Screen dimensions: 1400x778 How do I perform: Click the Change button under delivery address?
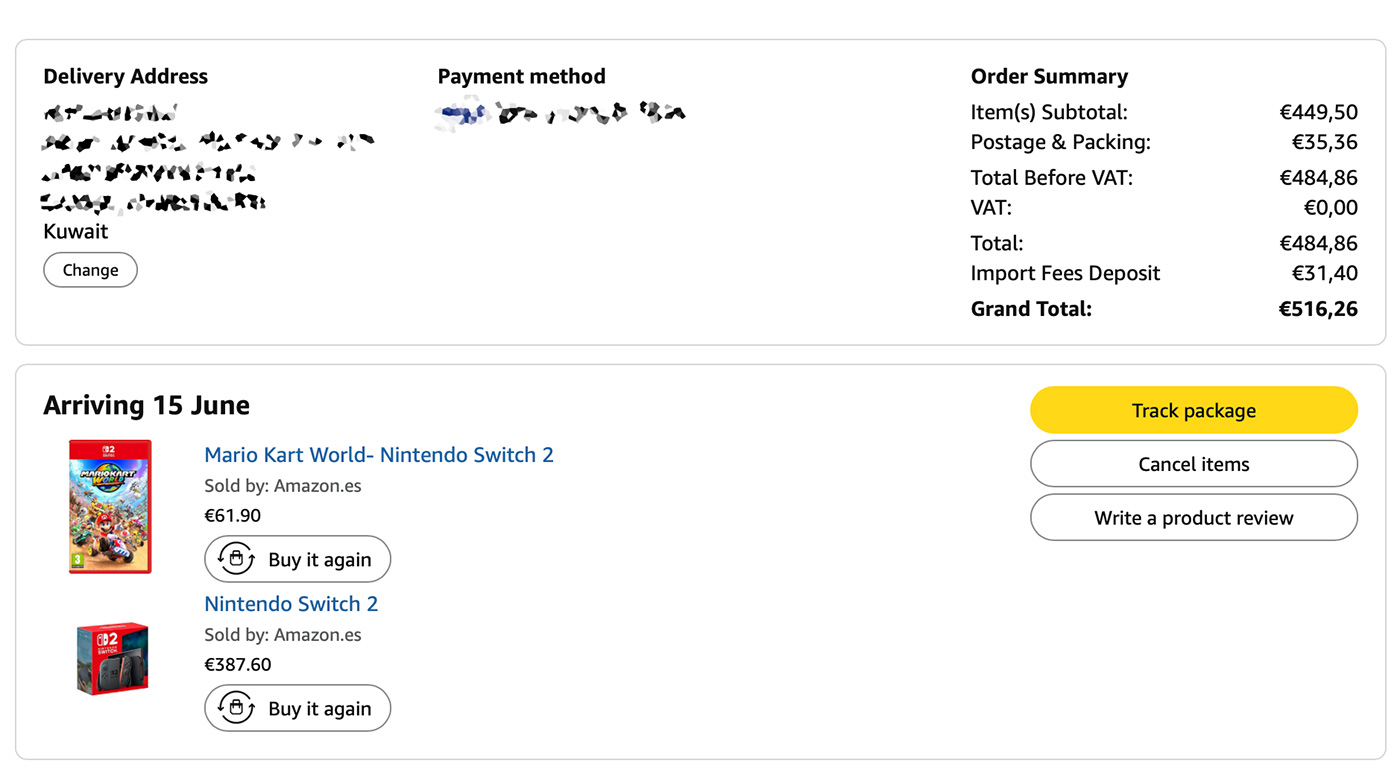point(90,270)
